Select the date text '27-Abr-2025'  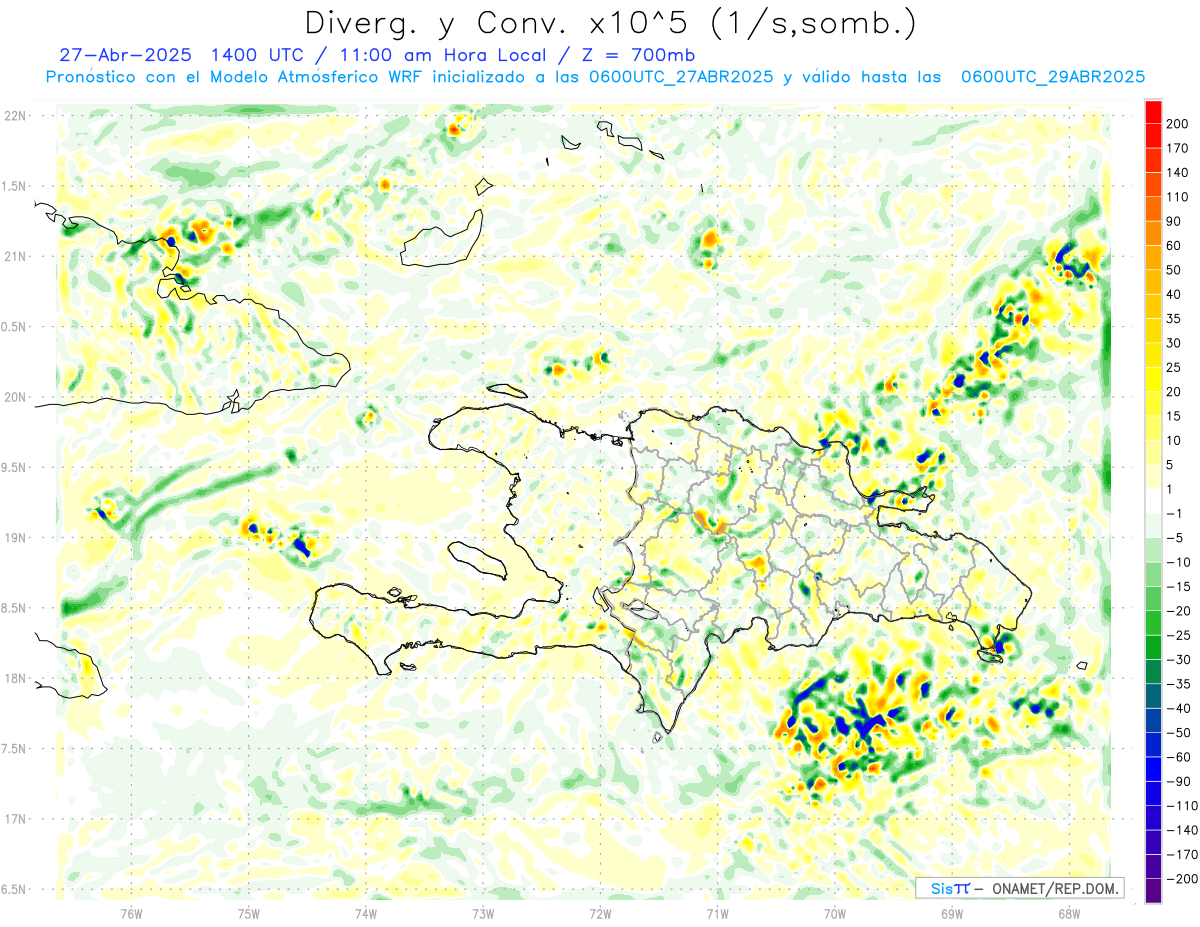click(126, 55)
